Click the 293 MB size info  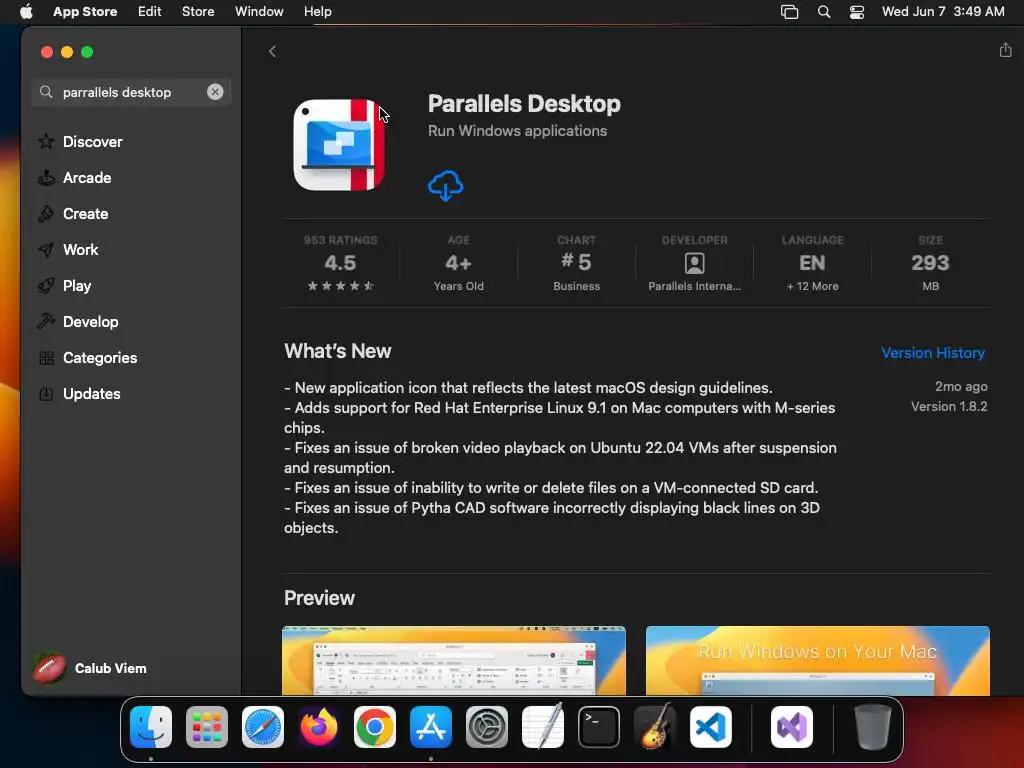[x=930, y=263]
